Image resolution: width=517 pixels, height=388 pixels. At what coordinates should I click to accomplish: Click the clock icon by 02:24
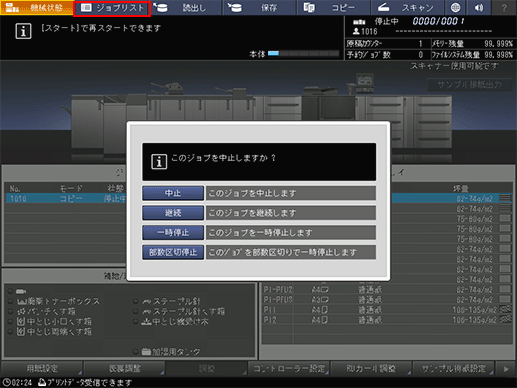(x=6, y=382)
